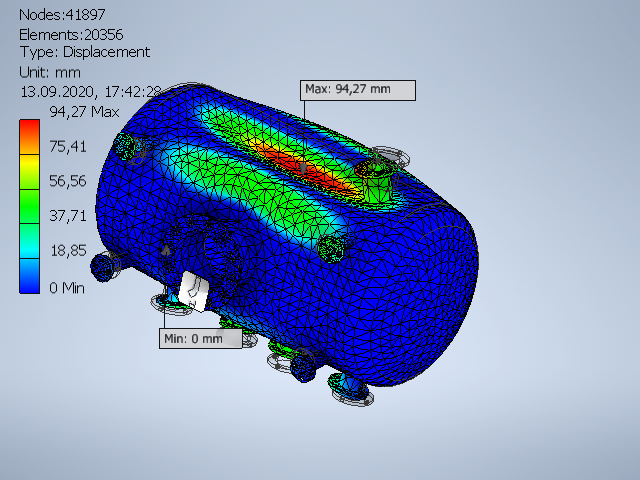Click the '94,27 Max' legend value
Screen dimensions: 640x480
coord(84,112)
